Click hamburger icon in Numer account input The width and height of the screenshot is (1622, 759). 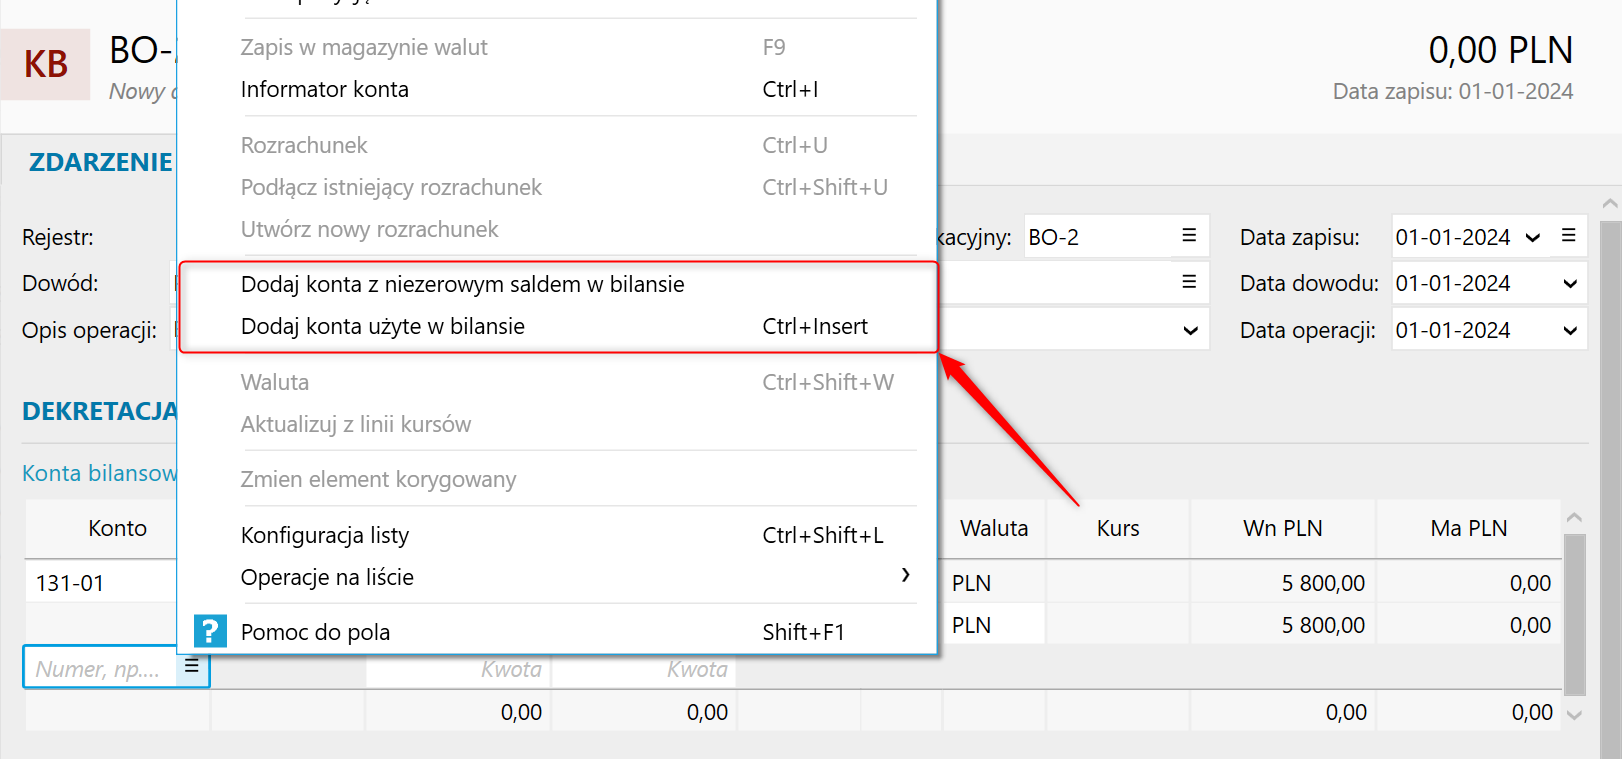coord(192,666)
